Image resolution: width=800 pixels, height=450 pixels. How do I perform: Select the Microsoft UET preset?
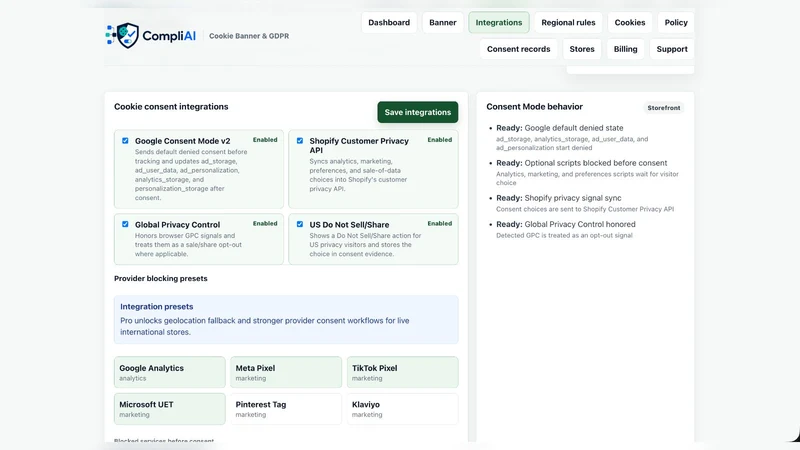coord(169,409)
